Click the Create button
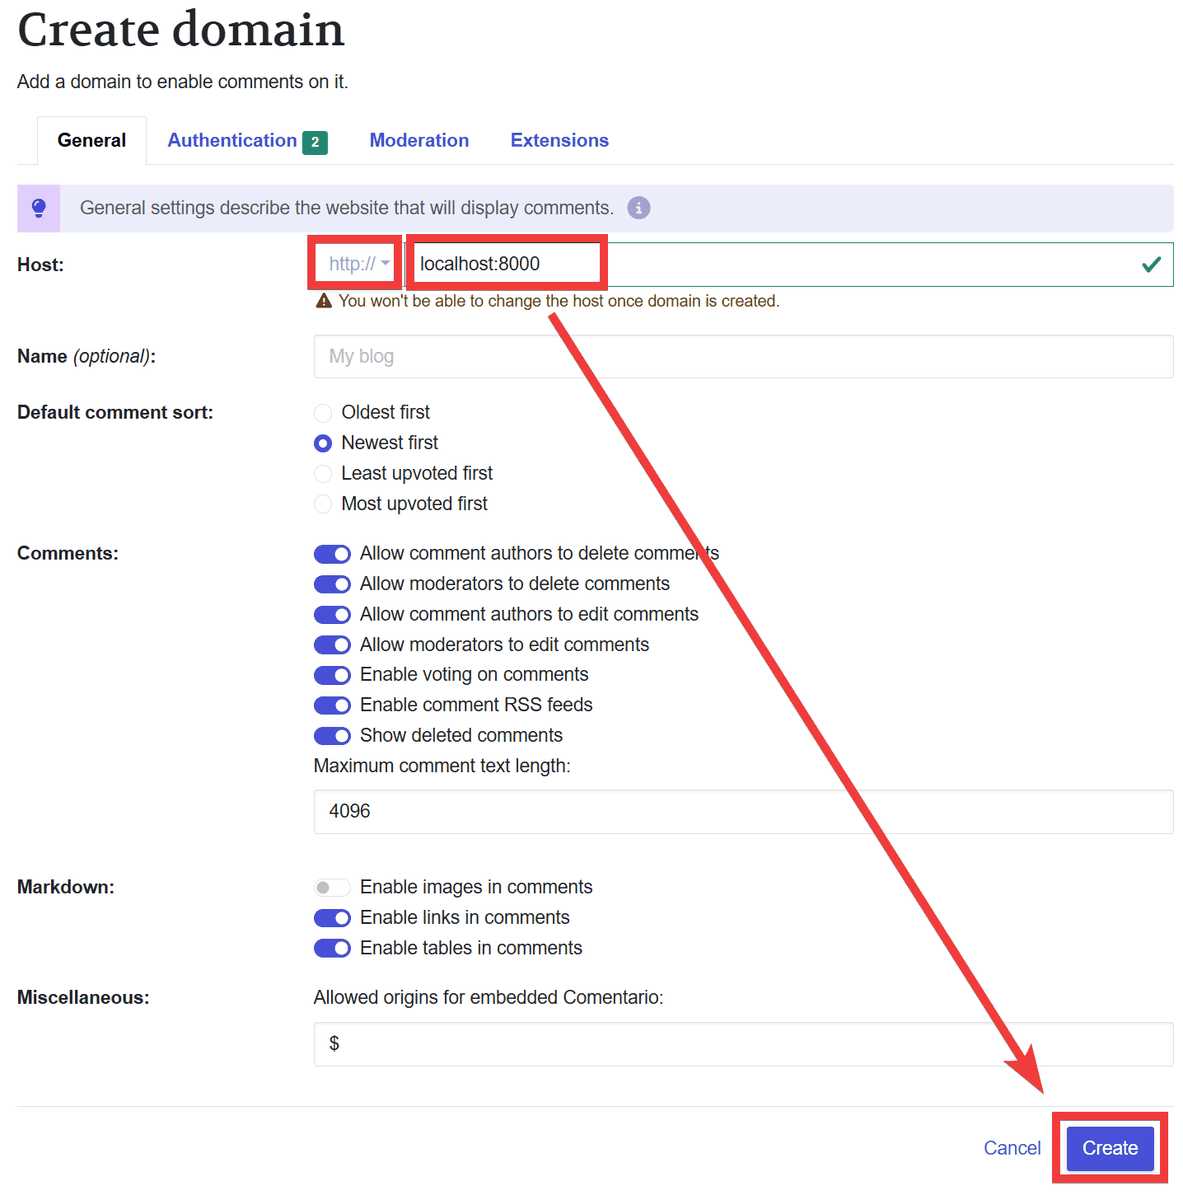 pos(1109,1148)
